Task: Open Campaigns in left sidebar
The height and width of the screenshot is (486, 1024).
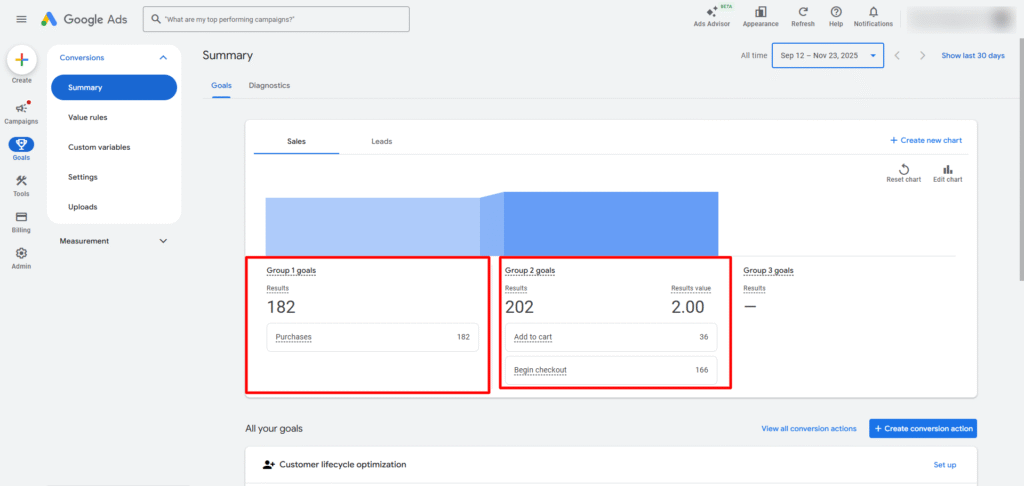Action: click(21, 112)
